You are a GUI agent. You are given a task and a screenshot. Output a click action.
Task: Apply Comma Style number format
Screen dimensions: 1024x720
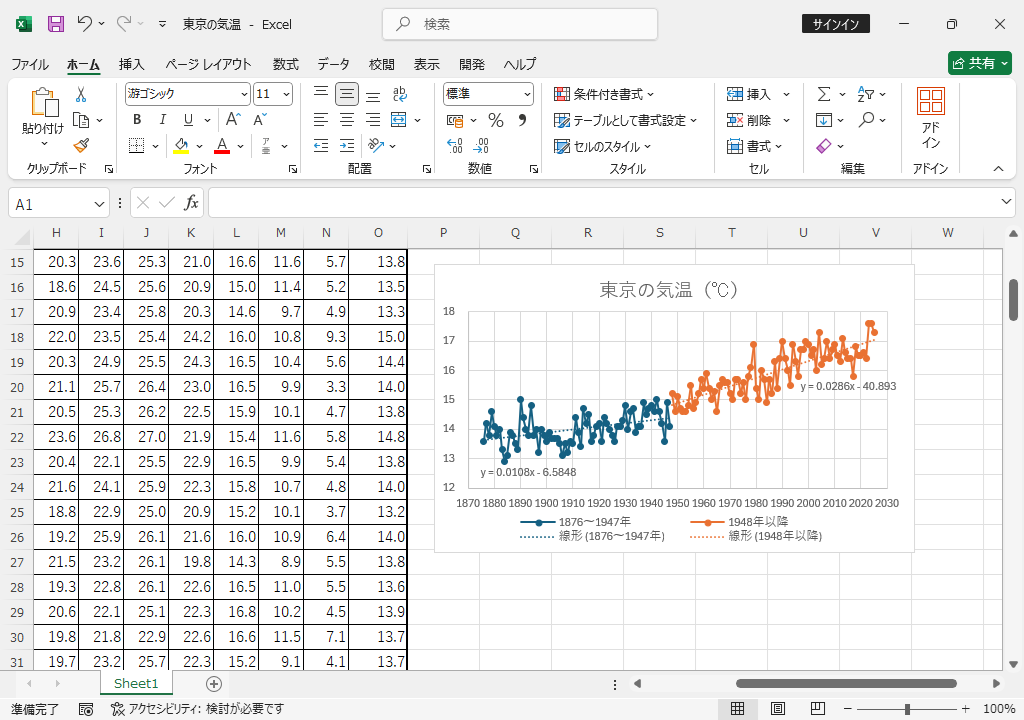(x=522, y=120)
